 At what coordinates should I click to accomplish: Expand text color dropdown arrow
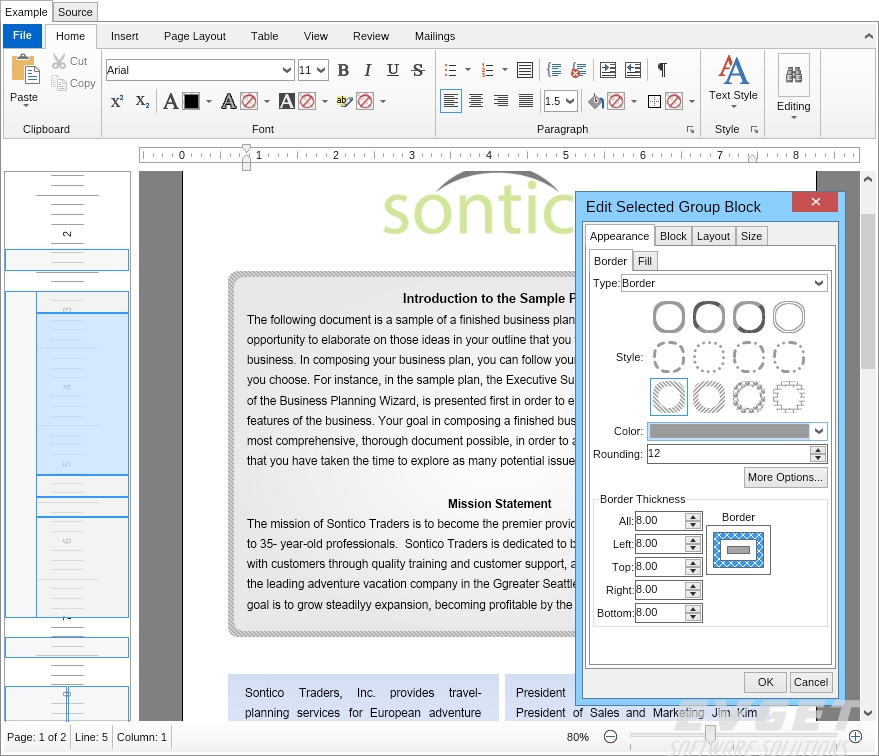coord(209,101)
